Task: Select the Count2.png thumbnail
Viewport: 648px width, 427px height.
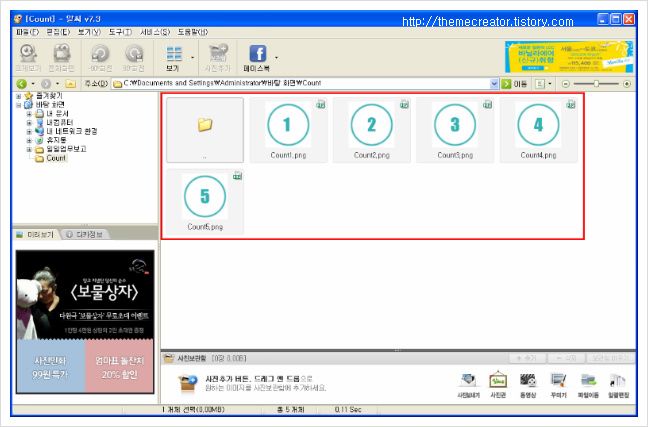Action: click(372, 130)
